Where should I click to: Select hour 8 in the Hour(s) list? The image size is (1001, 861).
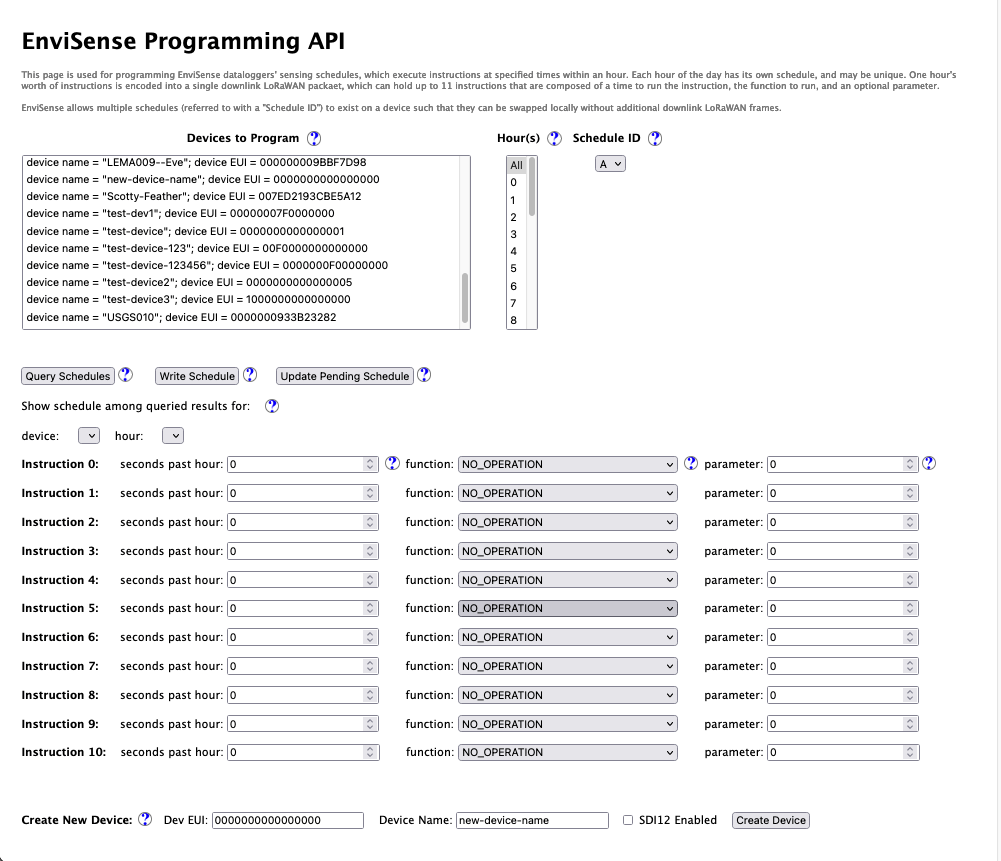coord(516,320)
